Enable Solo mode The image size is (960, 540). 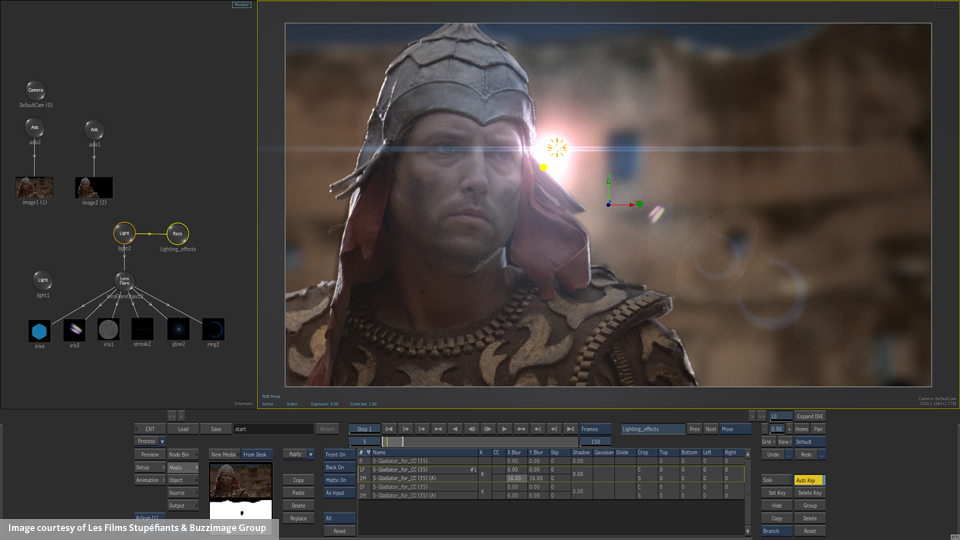coord(776,480)
